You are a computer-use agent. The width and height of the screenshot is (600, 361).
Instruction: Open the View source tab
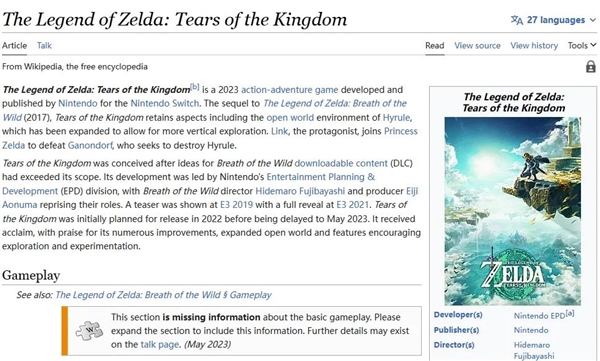tap(477, 46)
